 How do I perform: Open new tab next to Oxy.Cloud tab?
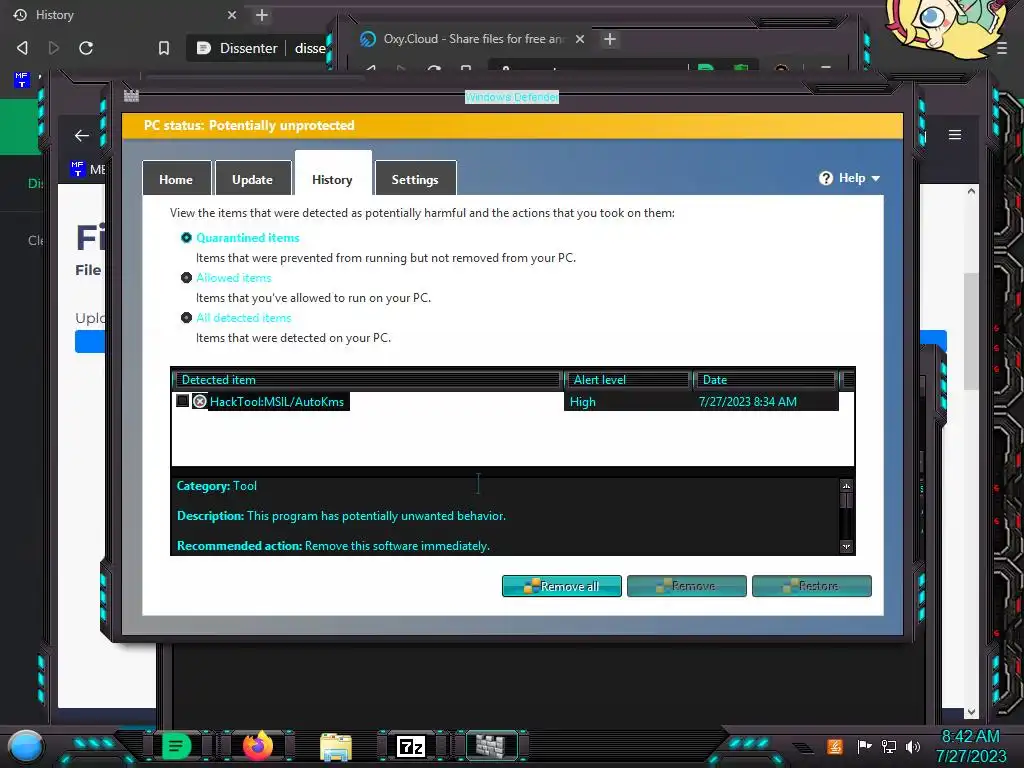pos(610,39)
